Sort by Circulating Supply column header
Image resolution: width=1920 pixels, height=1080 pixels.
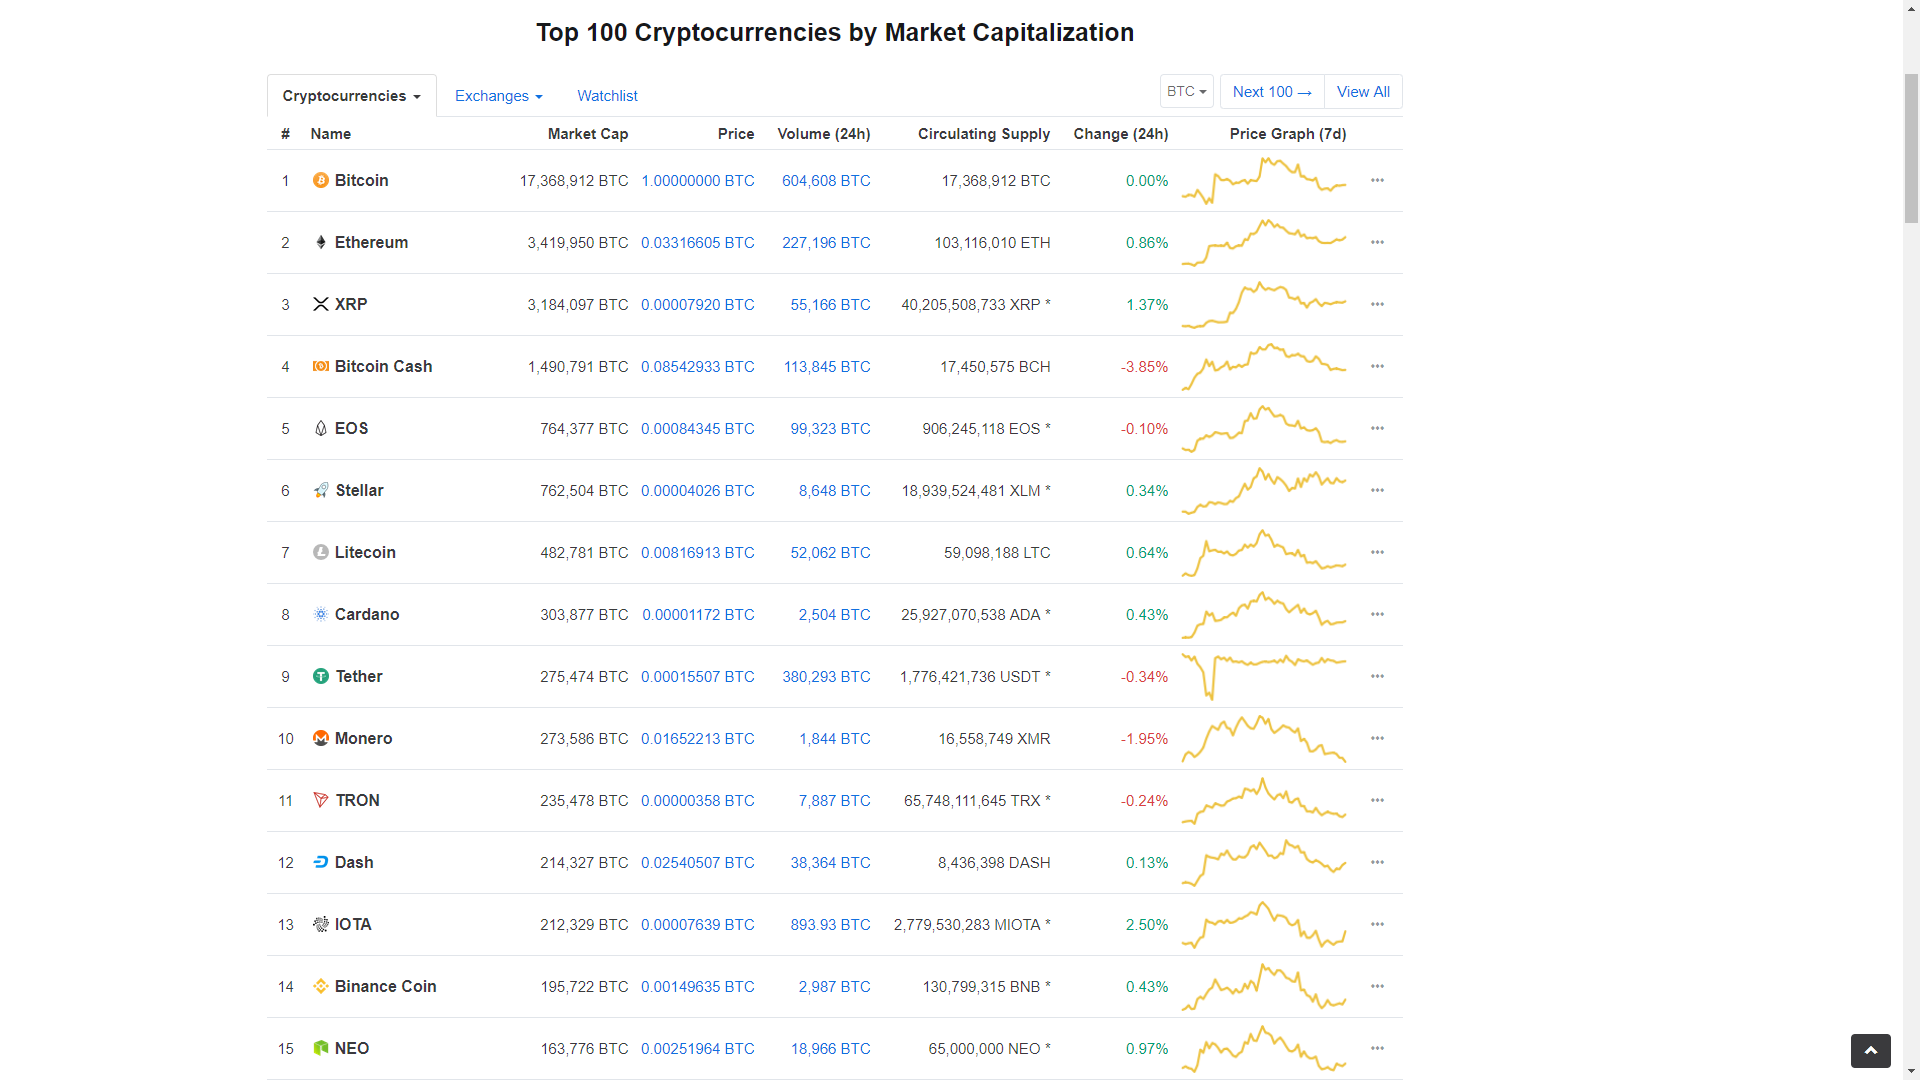(x=984, y=134)
